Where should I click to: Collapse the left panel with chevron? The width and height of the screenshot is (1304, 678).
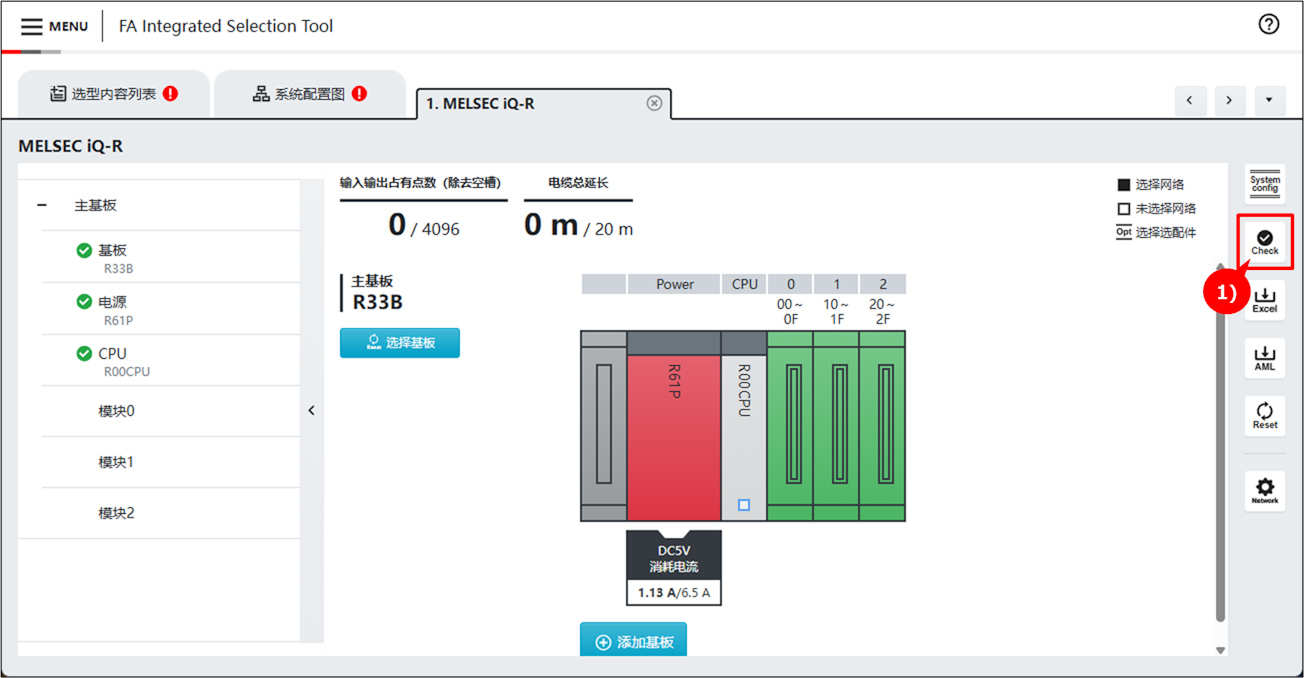coord(311,410)
